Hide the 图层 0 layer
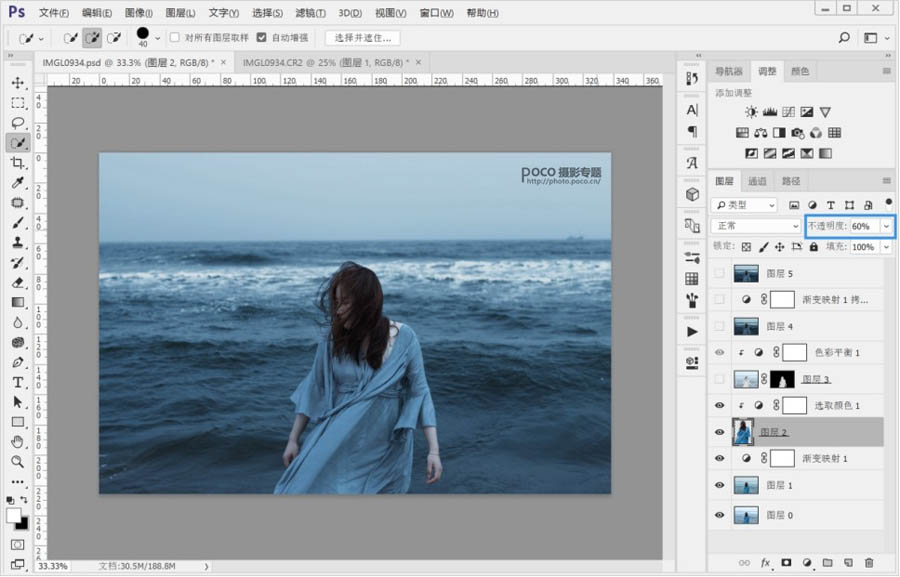The width and height of the screenshot is (900, 577). point(719,515)
